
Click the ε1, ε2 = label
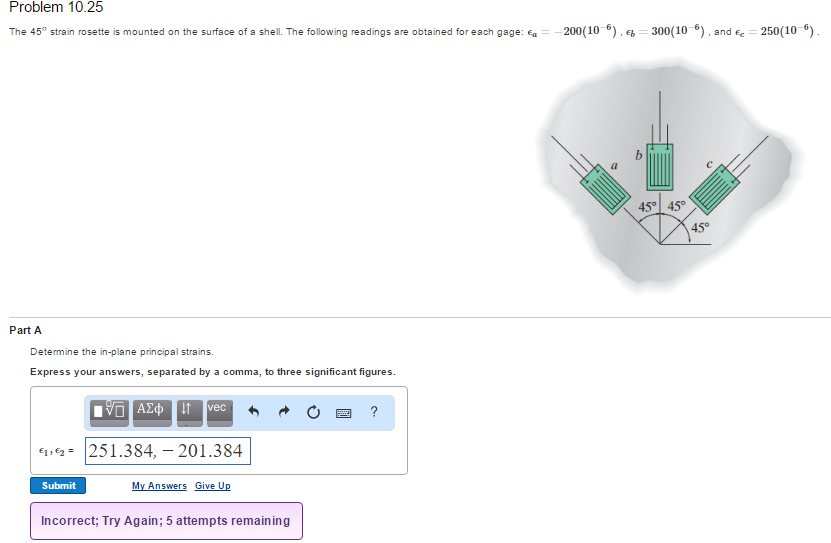click(x=56, y=451)
